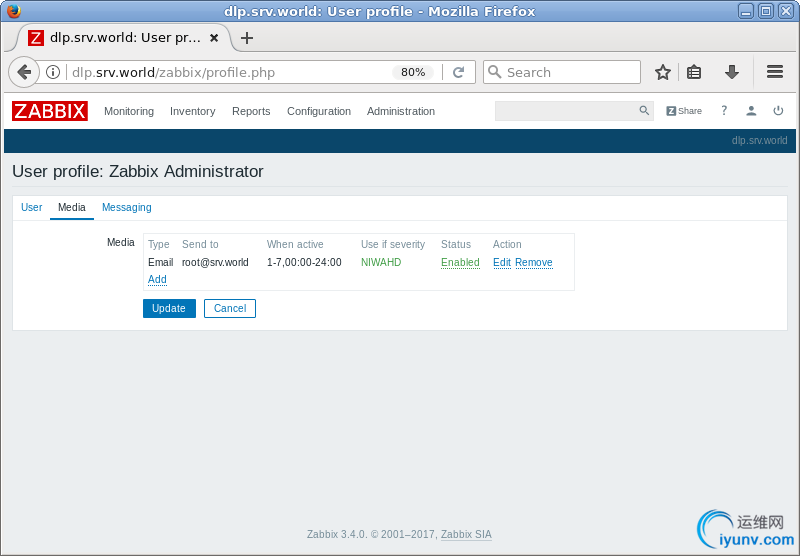Minimize the Firefox window
This screenshot has width=800, height=556.
tap(745, 11)
